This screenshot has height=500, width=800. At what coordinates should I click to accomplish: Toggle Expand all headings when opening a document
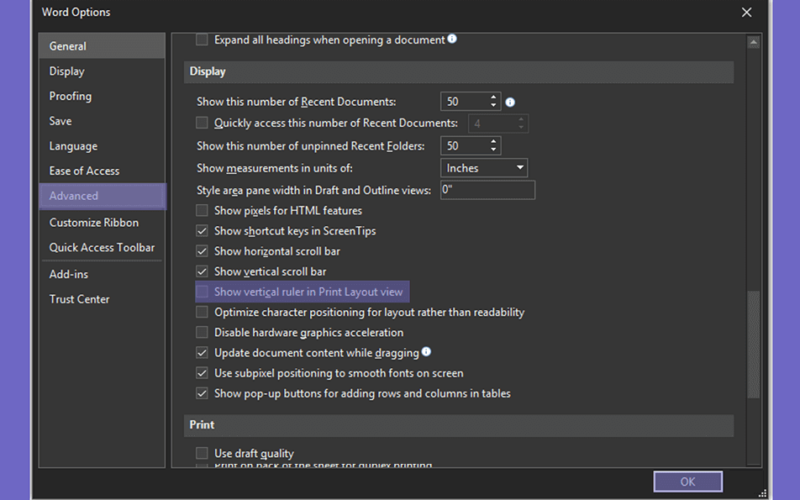coord(202,40)
